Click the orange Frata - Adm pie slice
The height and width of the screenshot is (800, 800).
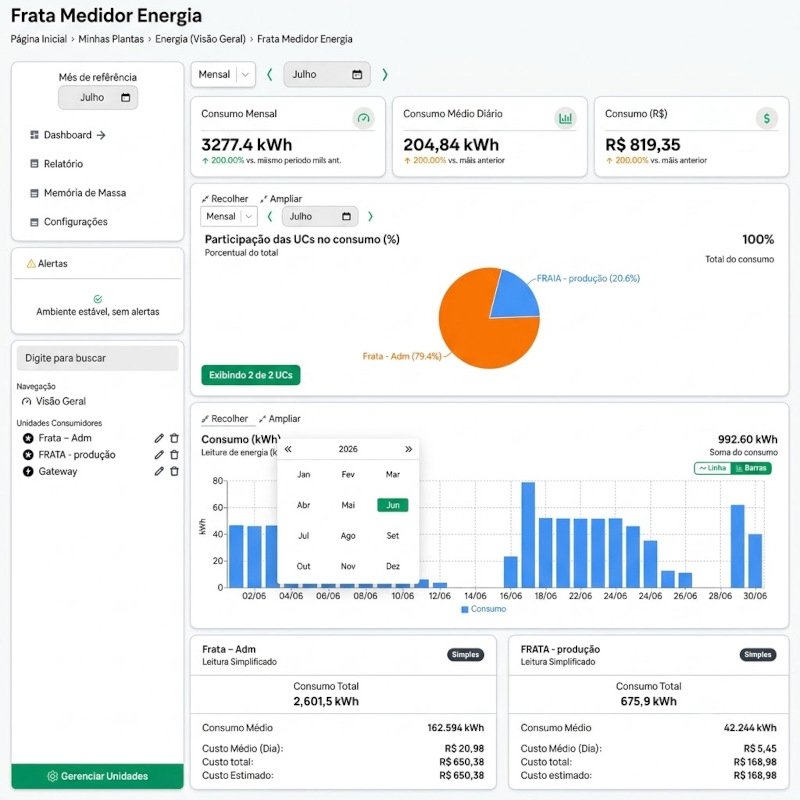[x=469, y=332]
